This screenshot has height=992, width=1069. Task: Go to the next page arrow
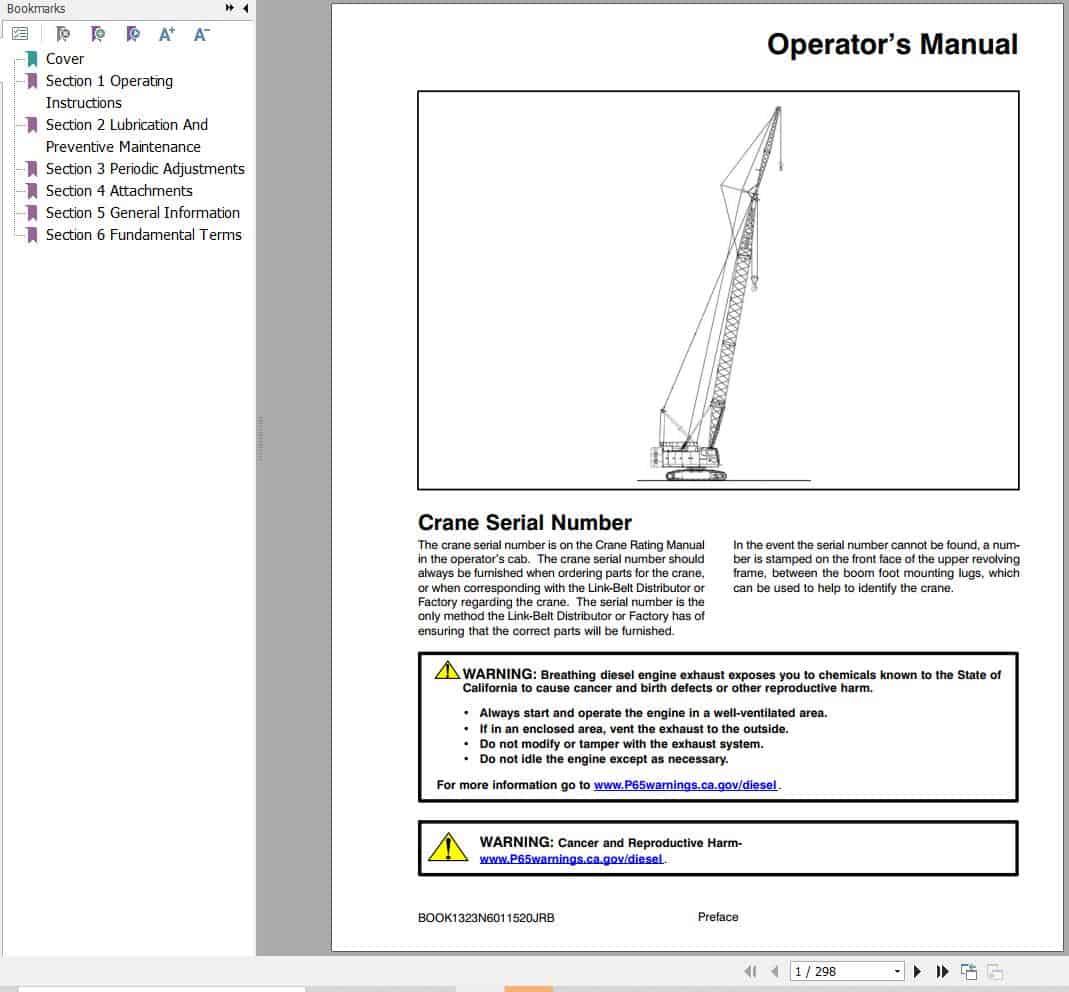[918, 971]
